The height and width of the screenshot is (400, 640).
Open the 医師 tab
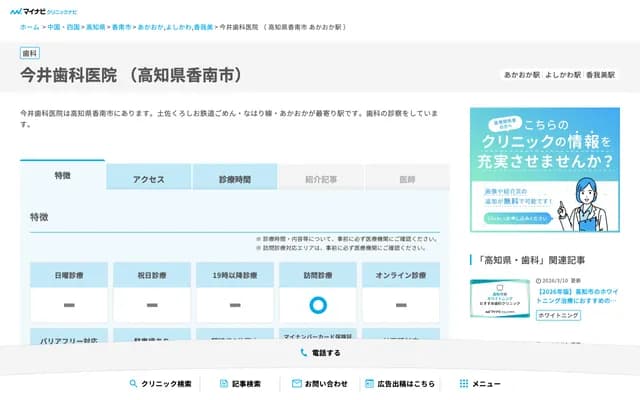pos(407,179)
